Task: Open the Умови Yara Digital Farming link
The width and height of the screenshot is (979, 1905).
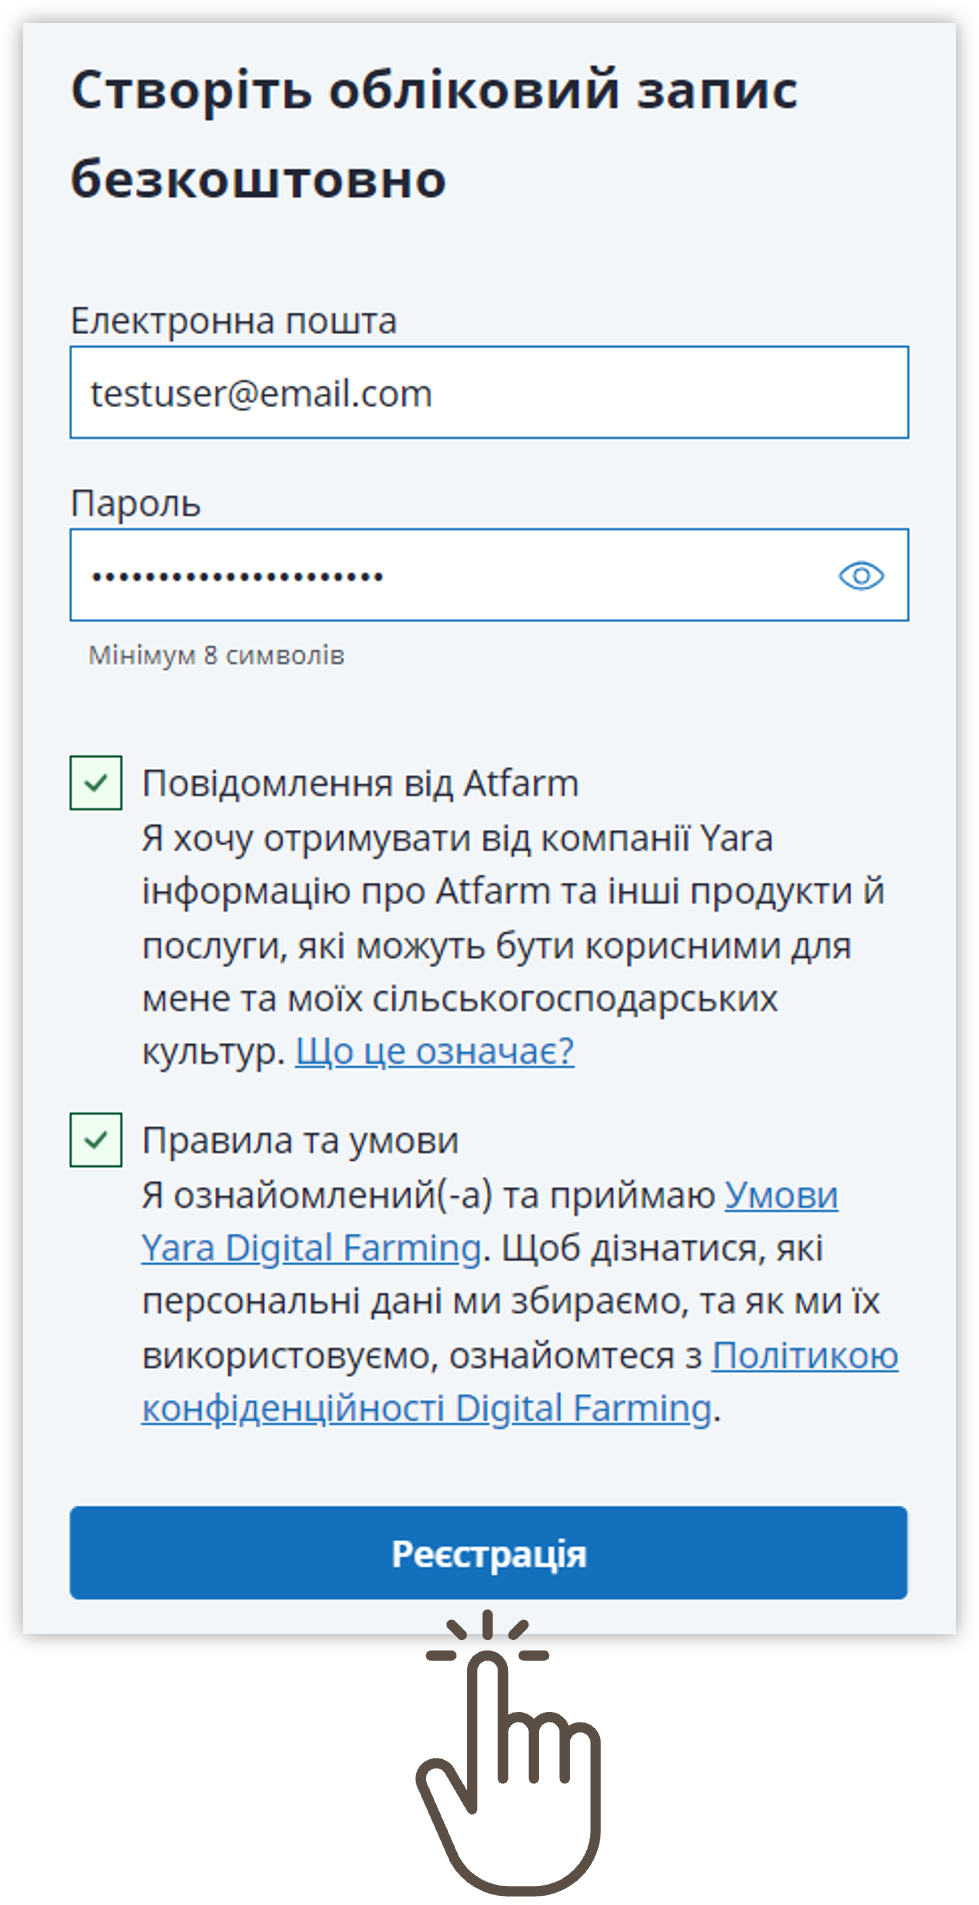Action: point(490,1222)
